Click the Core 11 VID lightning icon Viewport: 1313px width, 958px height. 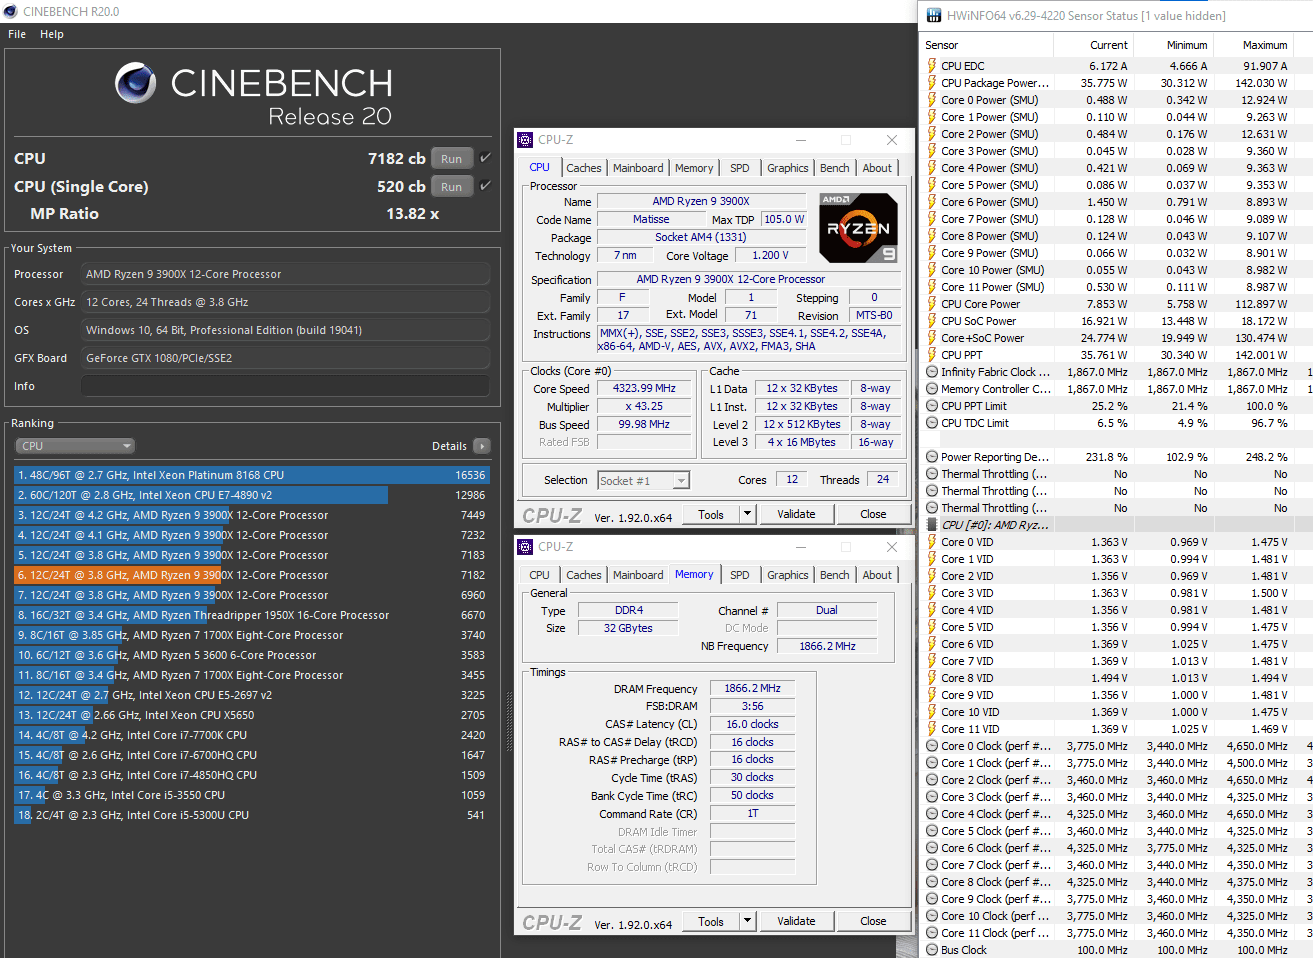tap(932, 729)
